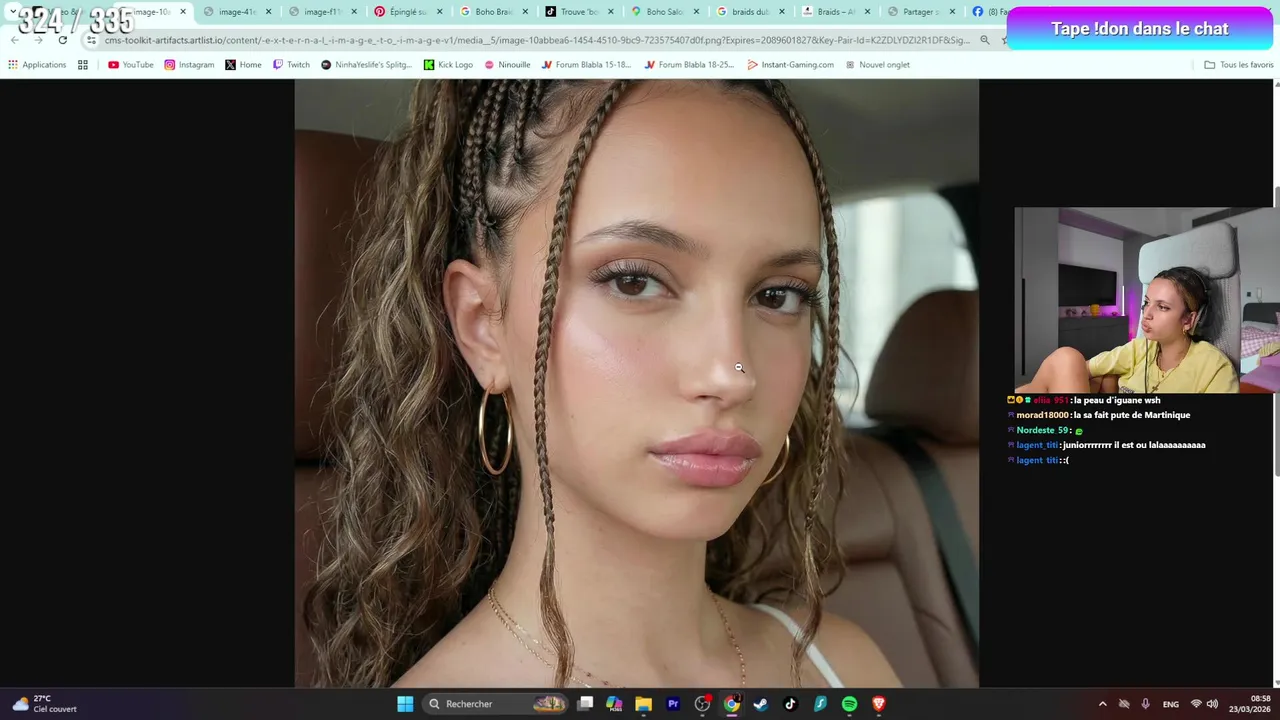
Task: Open File Explorer from the taskbar
Action: 643,704
